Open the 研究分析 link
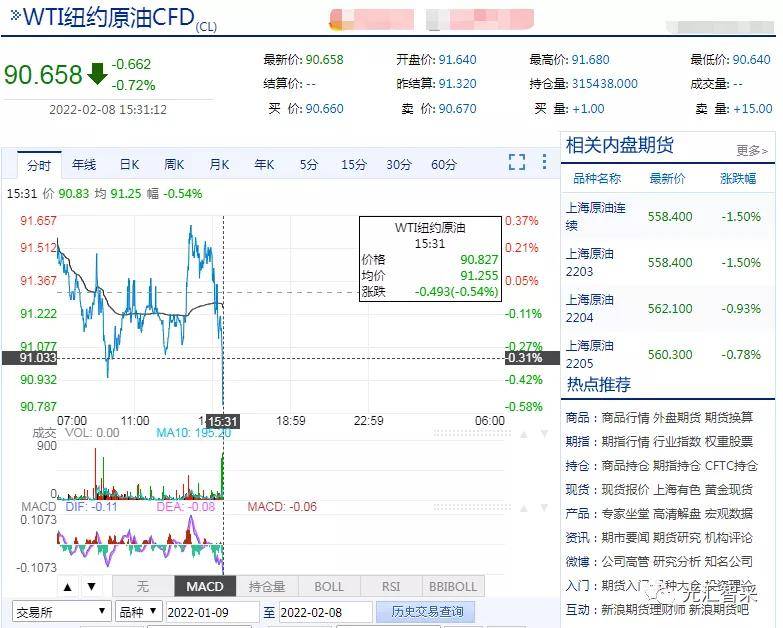Image resolution: width=783 pixels, height=628 pixels. click(677, 562)
